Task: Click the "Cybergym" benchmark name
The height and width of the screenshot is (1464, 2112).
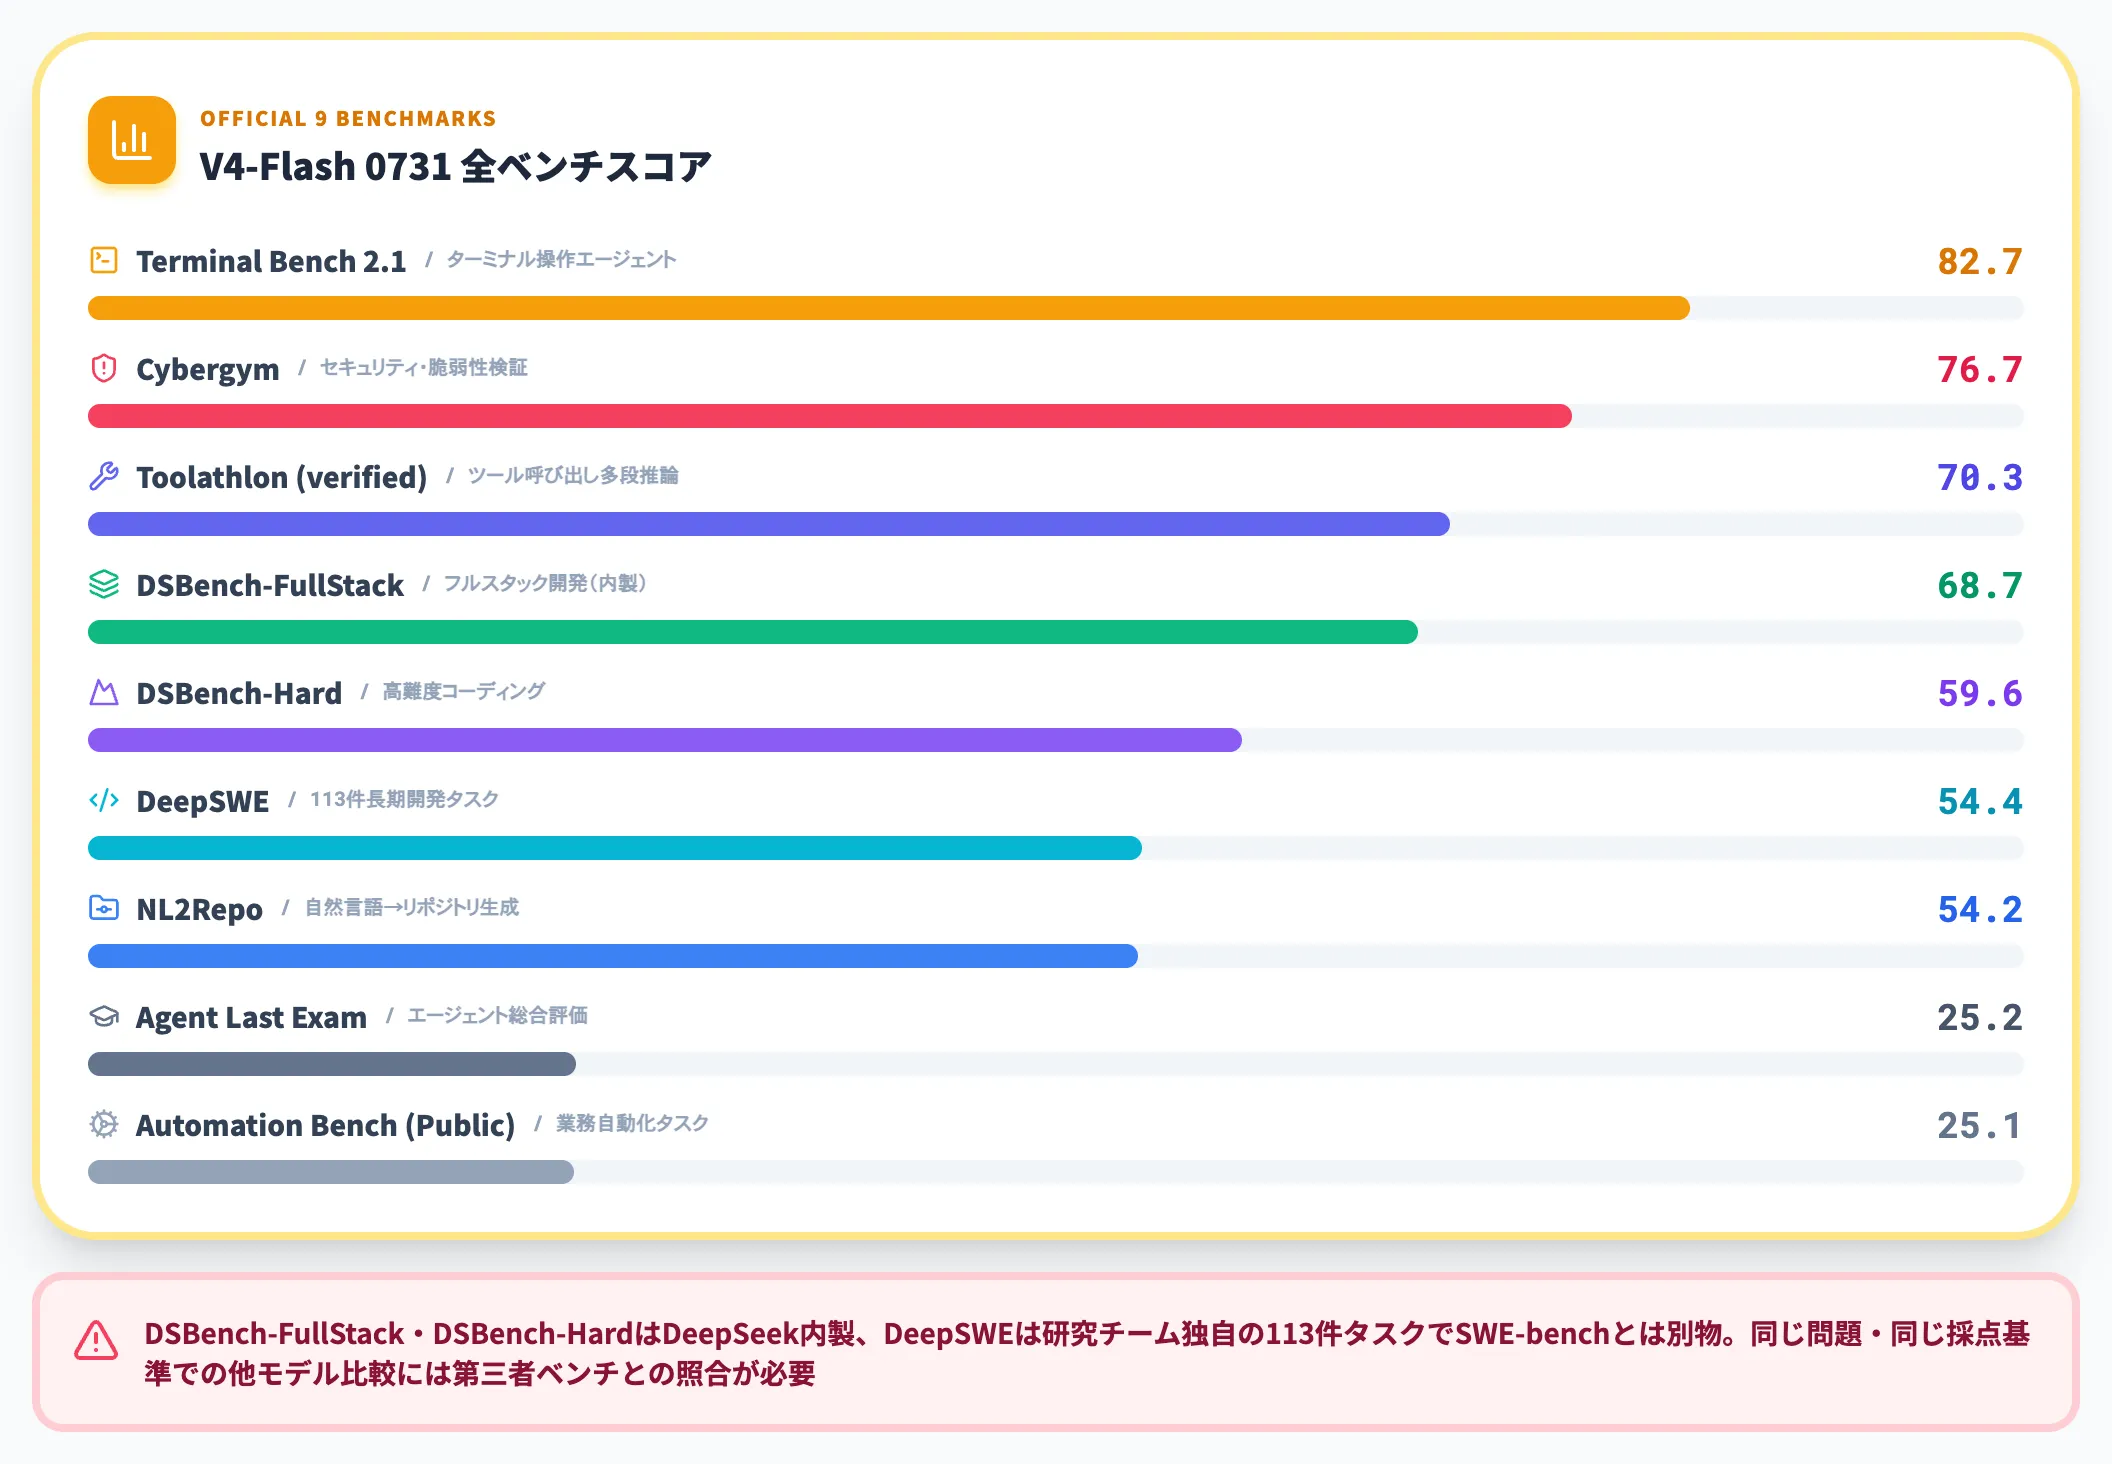Action: pyautogui.click(x=208, y=370)
